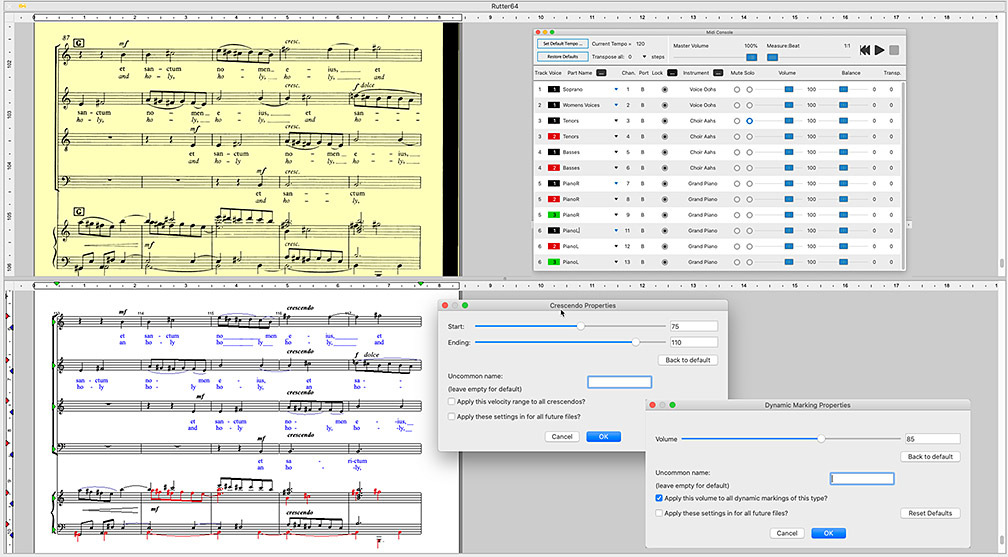
Task: Click the Set Default Tempo button
Action: [562, 44]
